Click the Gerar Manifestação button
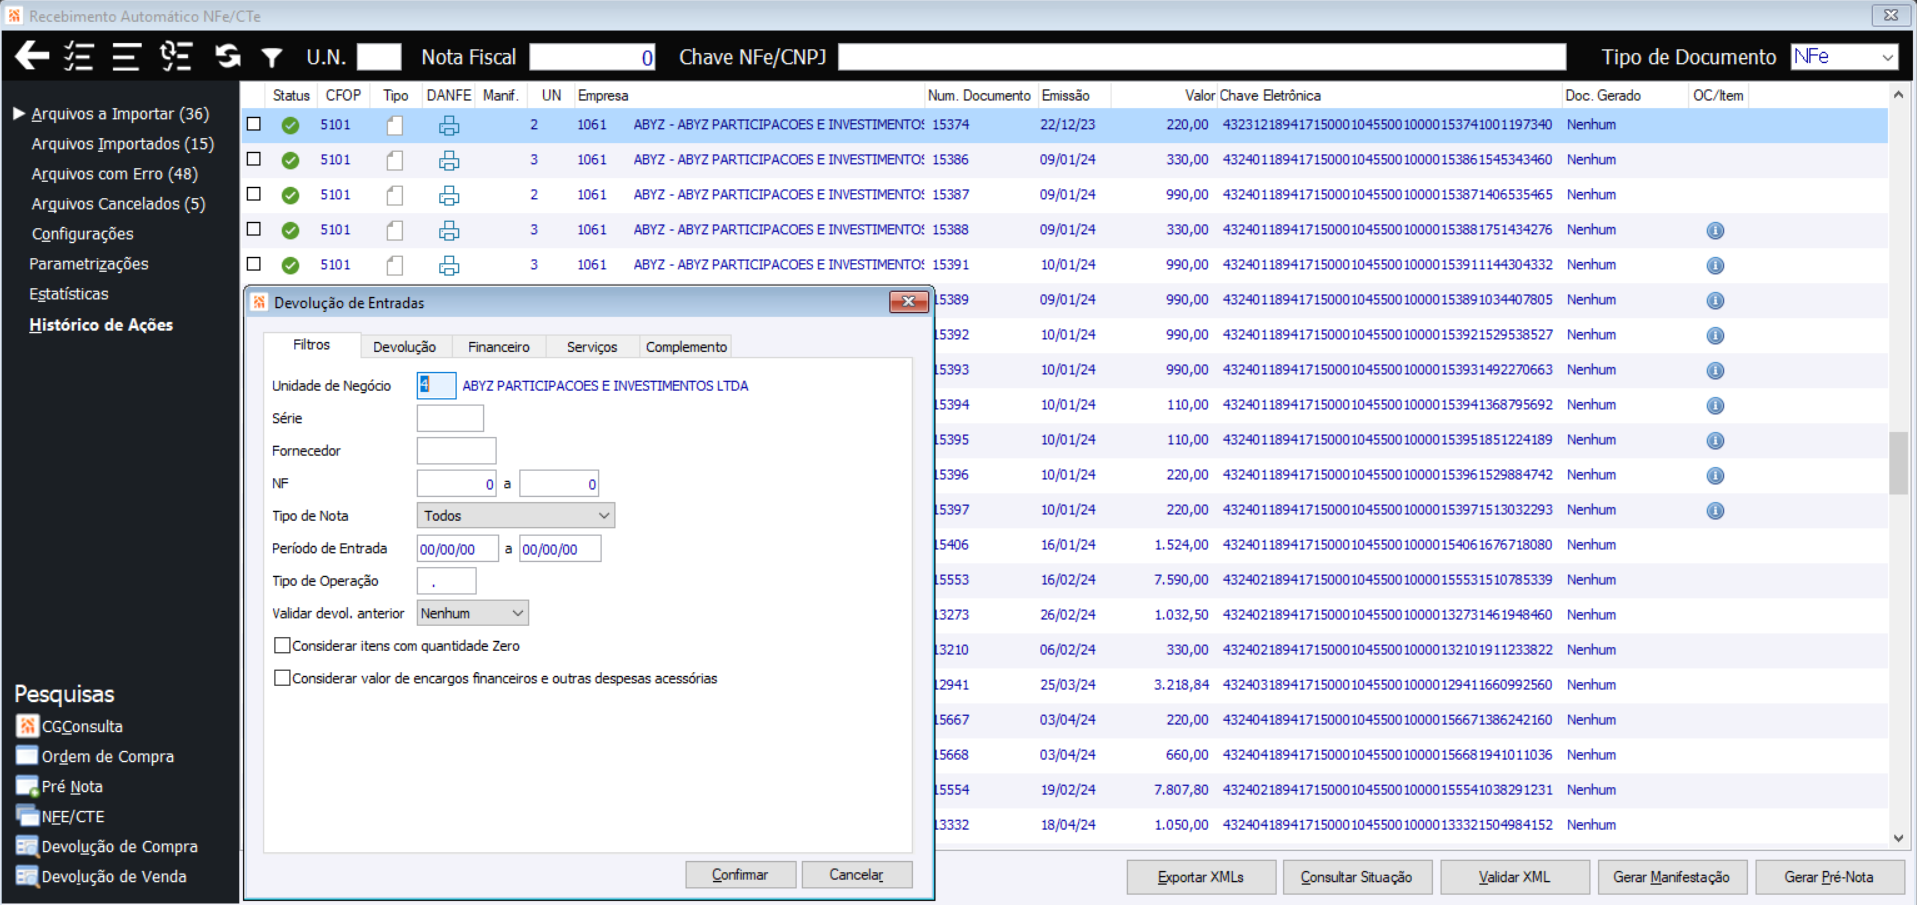The height and width of the screenshot is (905, 1917). coord(1672,877)
